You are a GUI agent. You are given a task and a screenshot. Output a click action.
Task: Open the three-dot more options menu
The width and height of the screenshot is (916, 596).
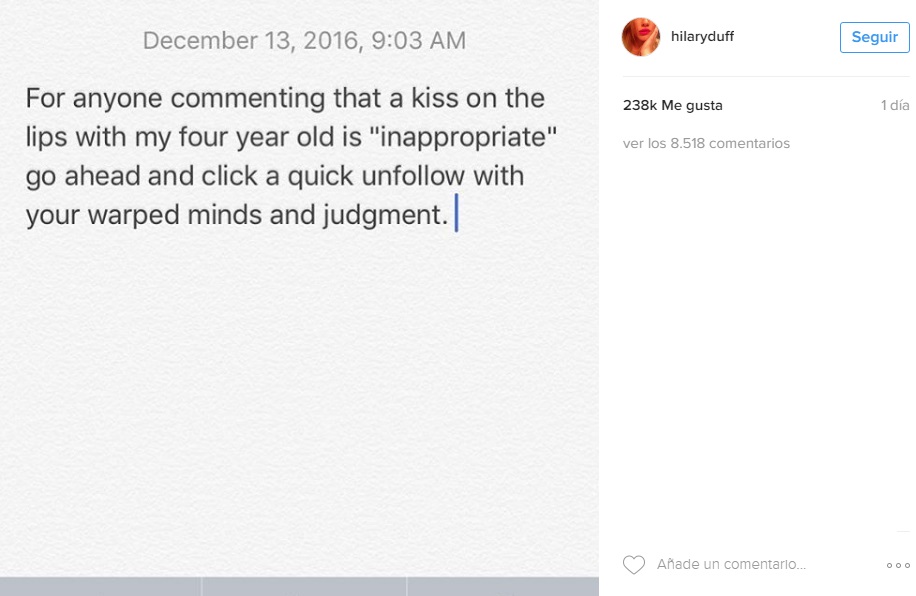pyautogui.click(x=897, y=565)
